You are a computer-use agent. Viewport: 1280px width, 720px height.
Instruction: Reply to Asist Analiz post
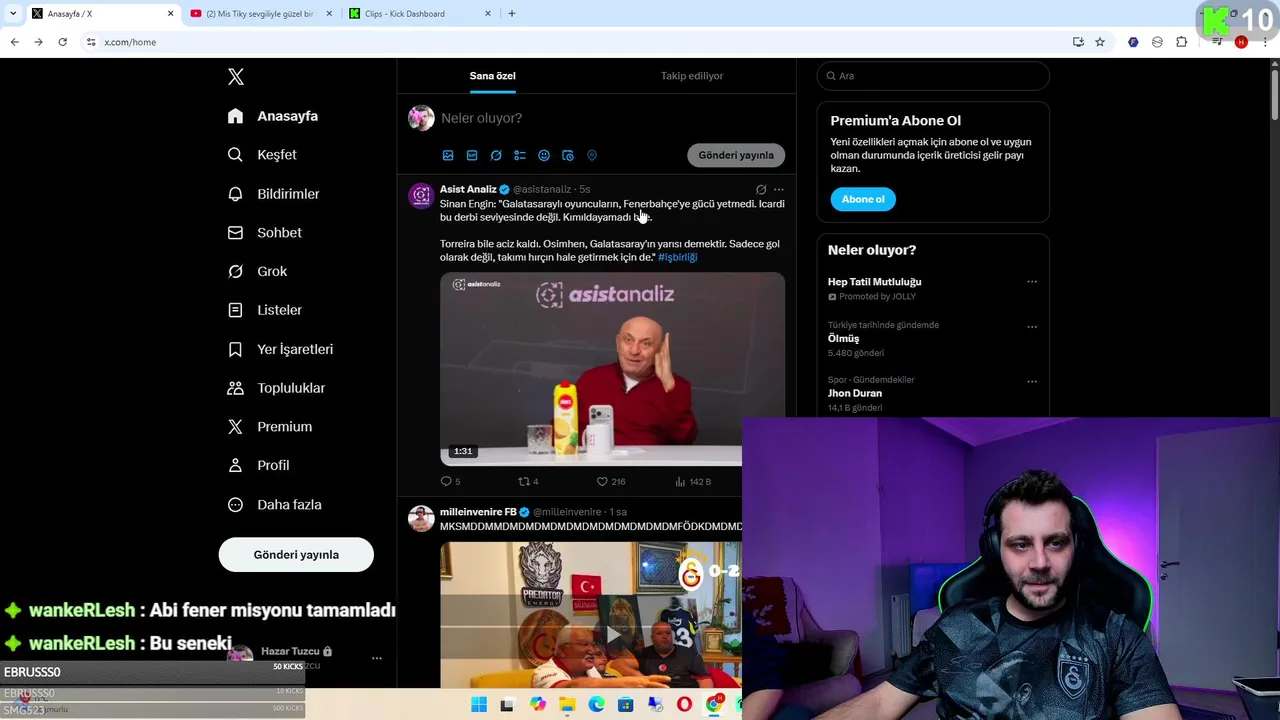click(450, 482)
